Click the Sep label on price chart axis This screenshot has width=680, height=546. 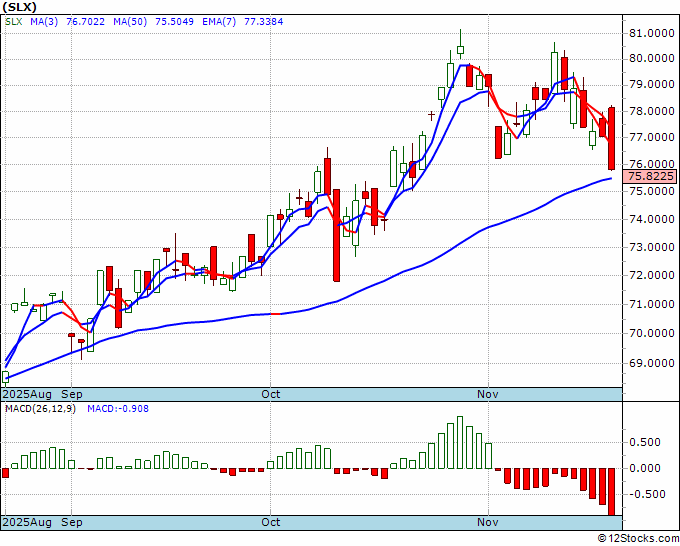coord(72,394)
